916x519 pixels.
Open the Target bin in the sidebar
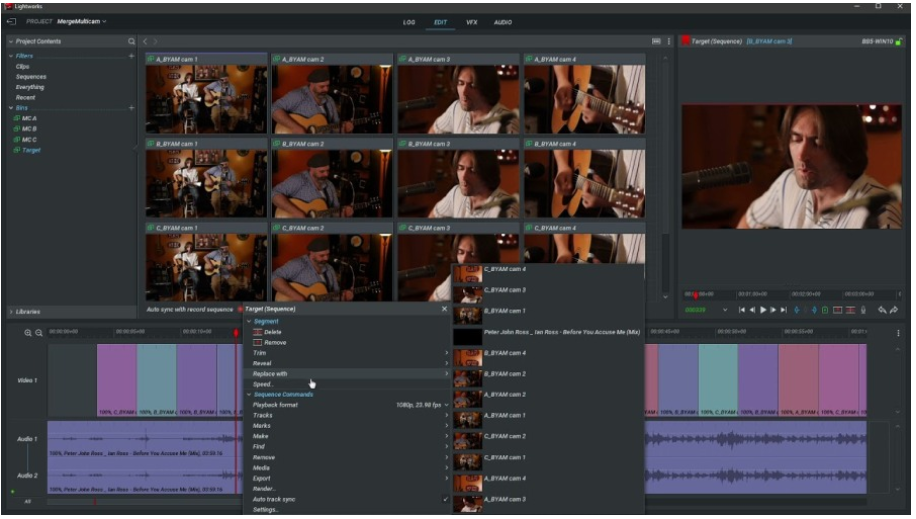click(x=31, y=150)
